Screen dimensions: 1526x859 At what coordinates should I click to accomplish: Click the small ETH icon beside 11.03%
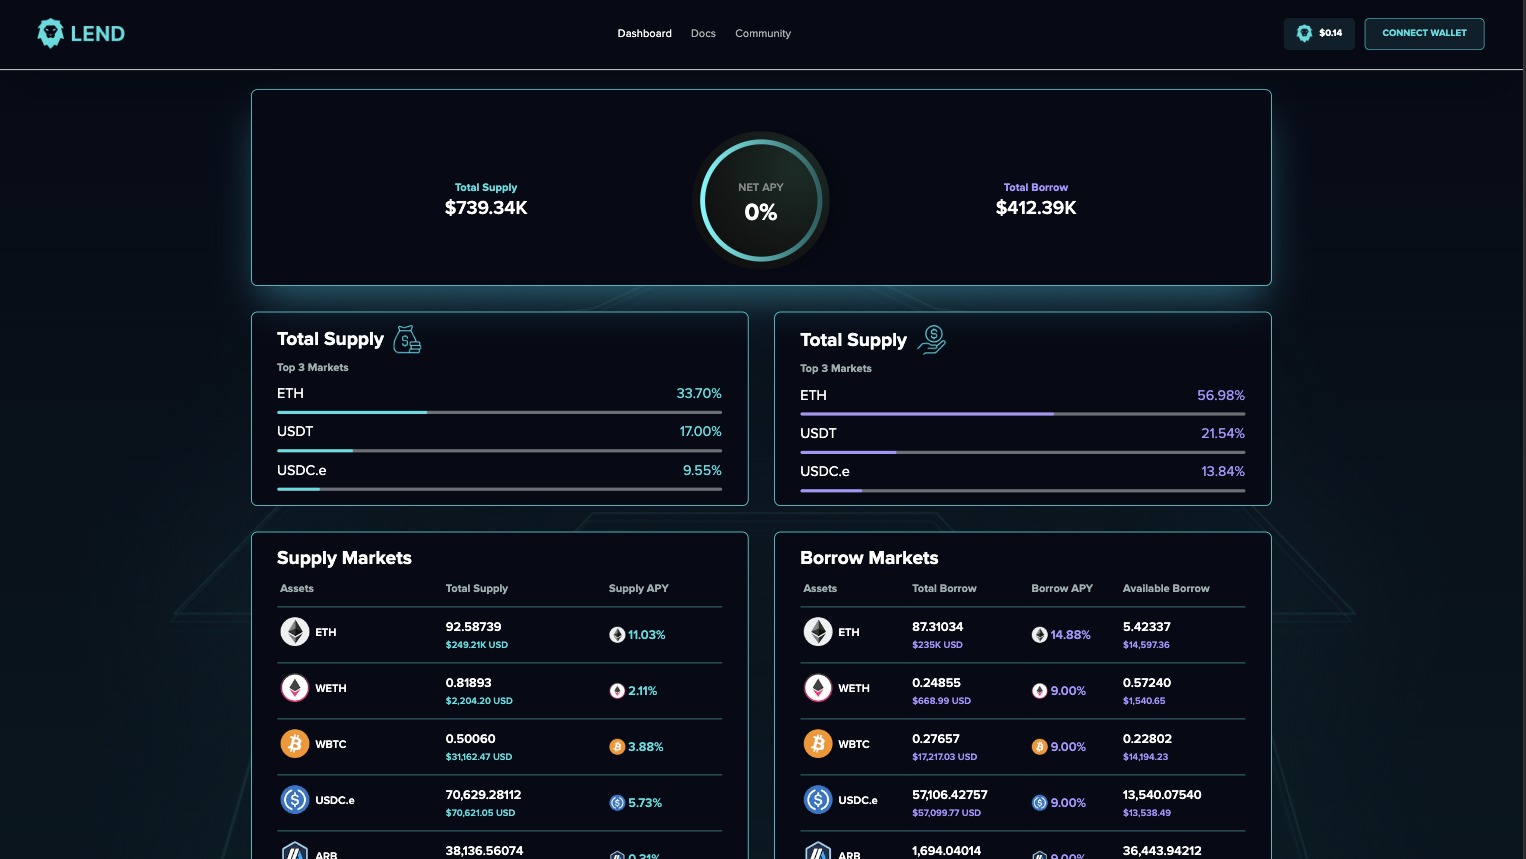[x=617, y=635]
